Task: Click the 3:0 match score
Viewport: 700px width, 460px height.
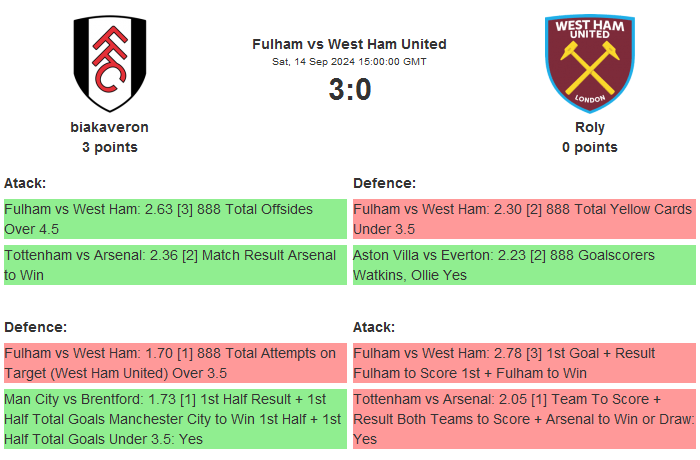Action: (x=349, y=90)
